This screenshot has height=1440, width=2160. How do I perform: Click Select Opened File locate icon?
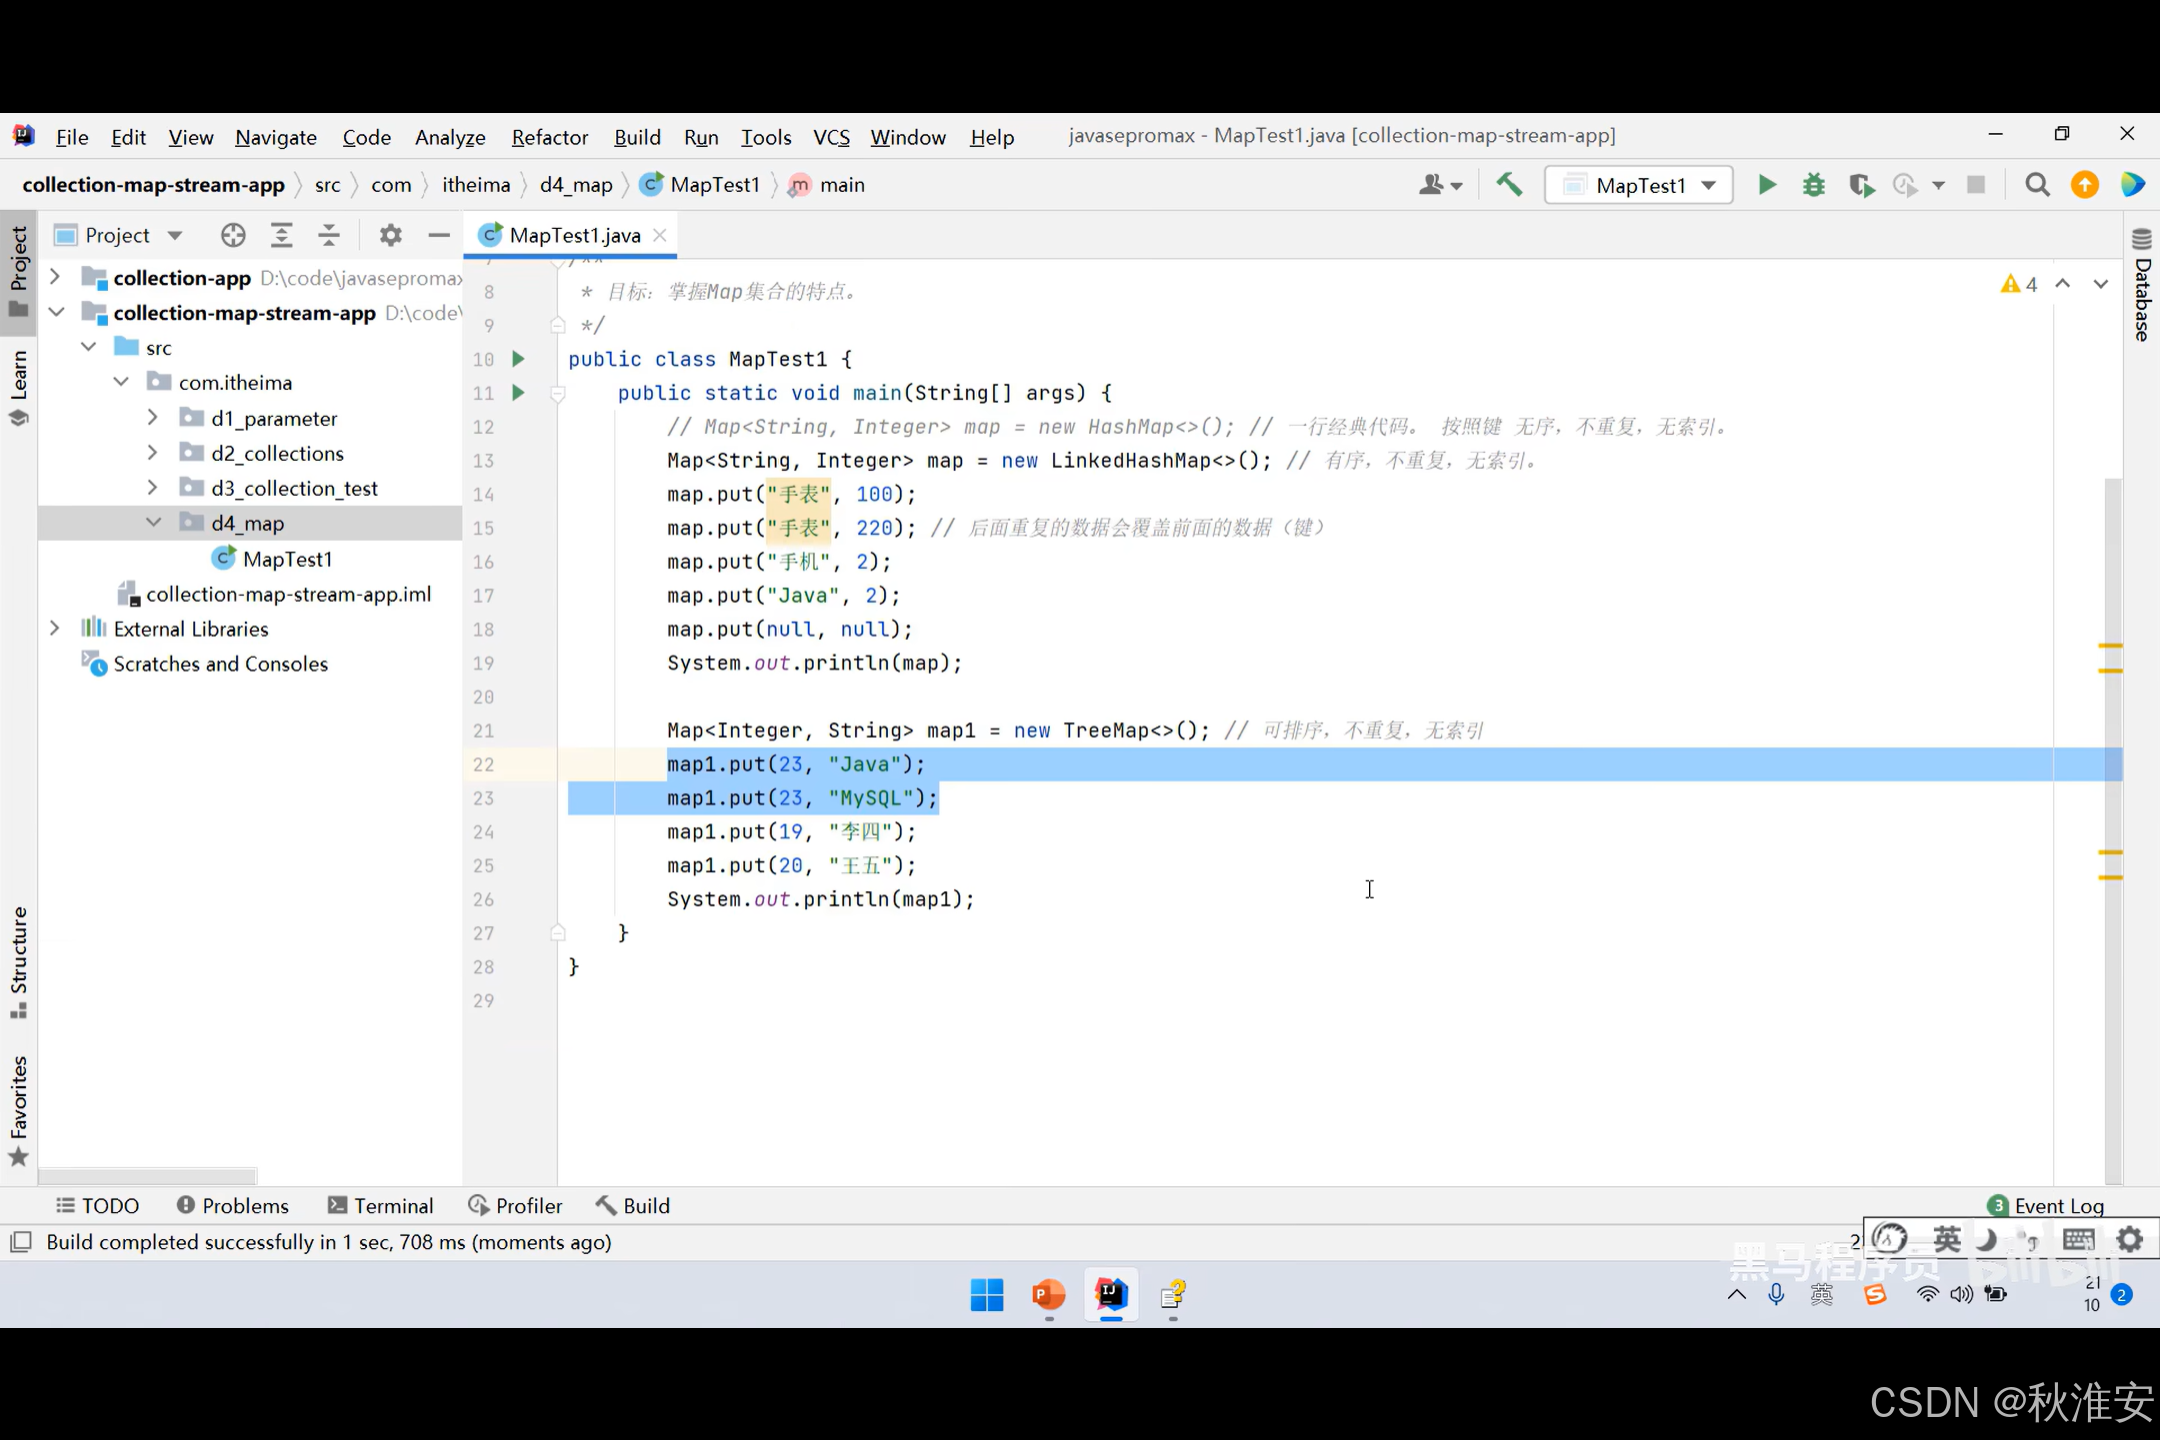point(233,235)
